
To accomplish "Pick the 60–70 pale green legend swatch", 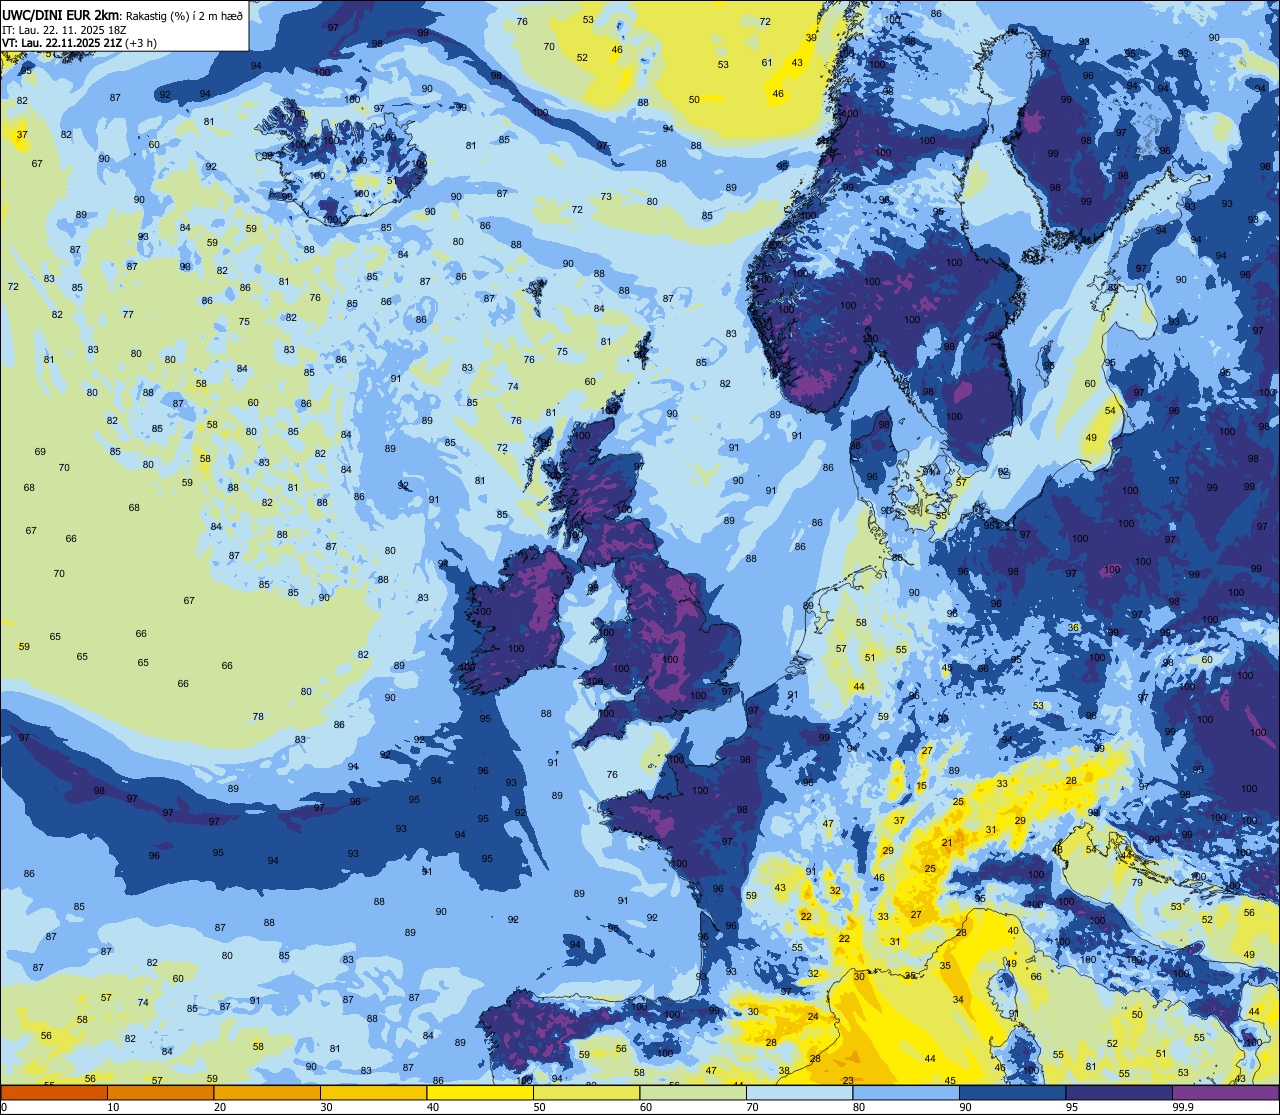I will [693, 1093].
